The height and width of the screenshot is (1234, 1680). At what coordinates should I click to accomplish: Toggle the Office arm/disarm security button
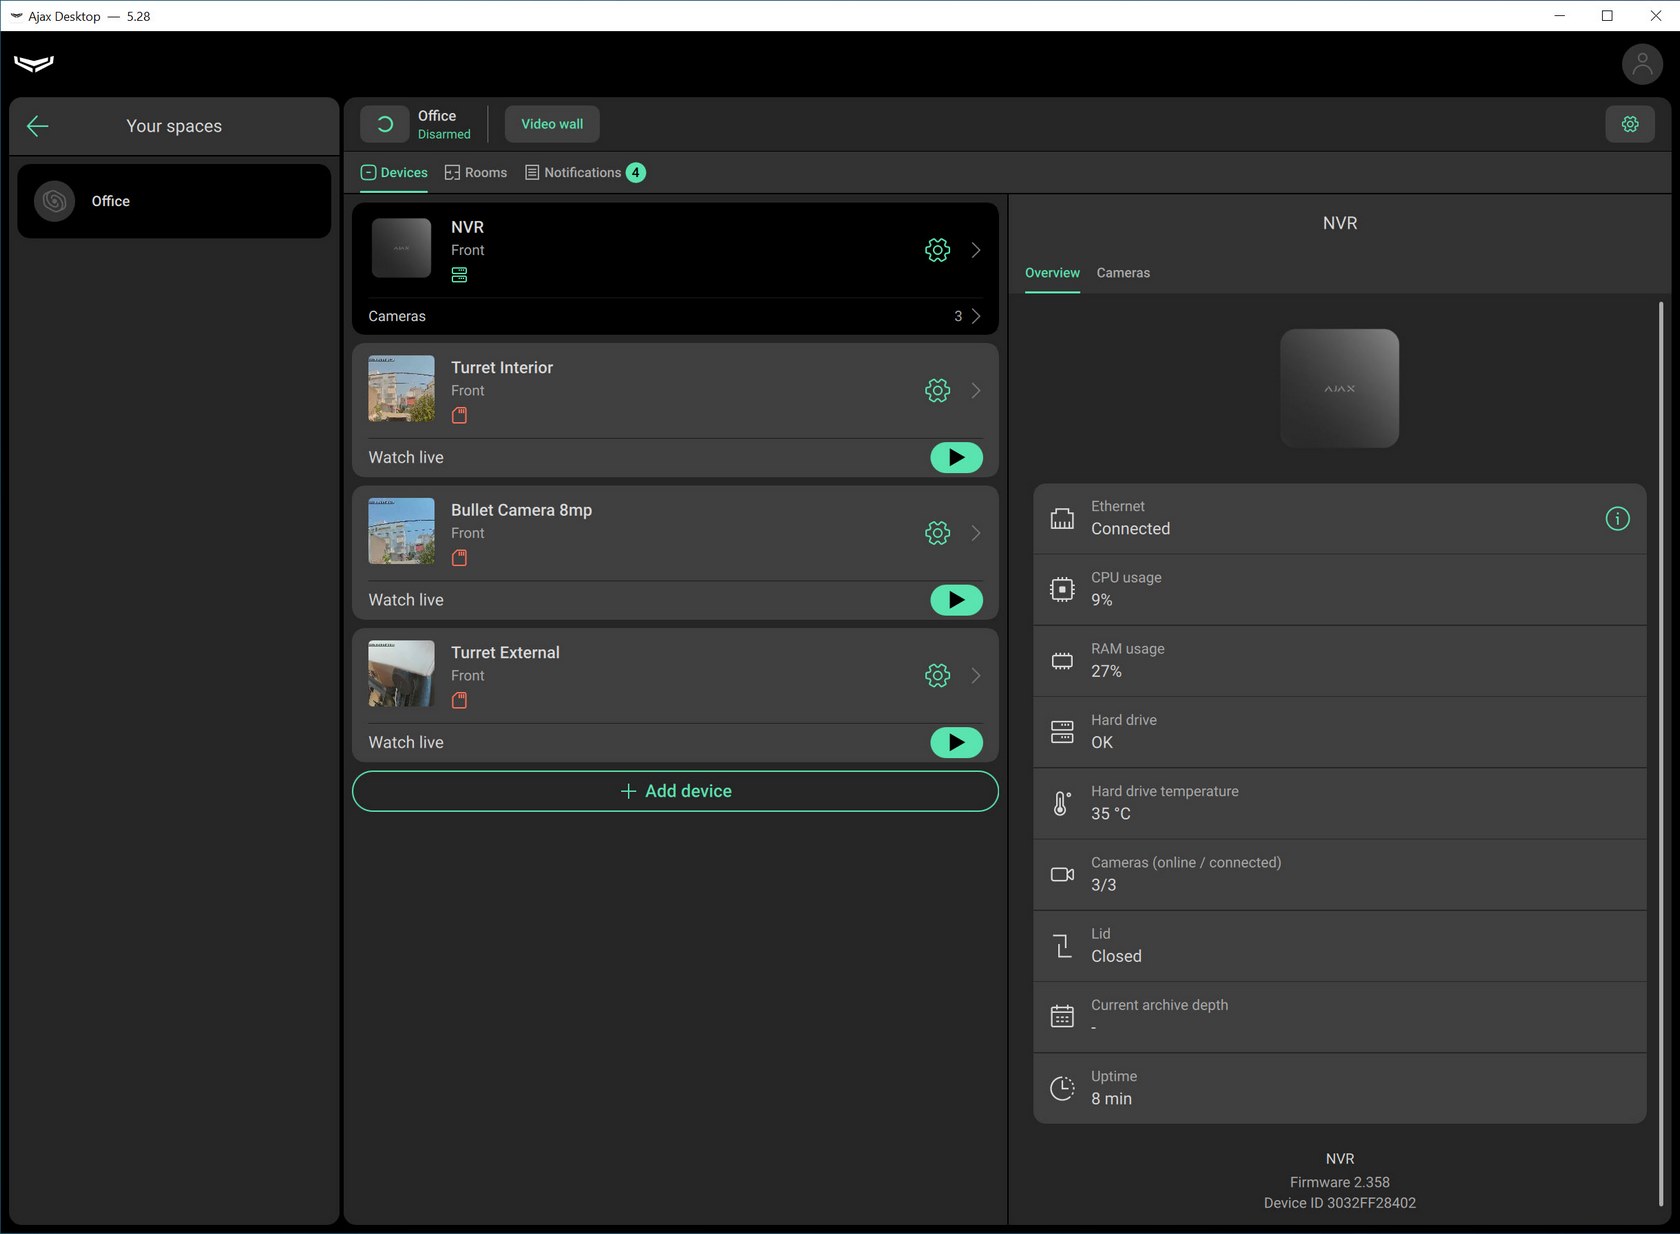pos(385,124)
